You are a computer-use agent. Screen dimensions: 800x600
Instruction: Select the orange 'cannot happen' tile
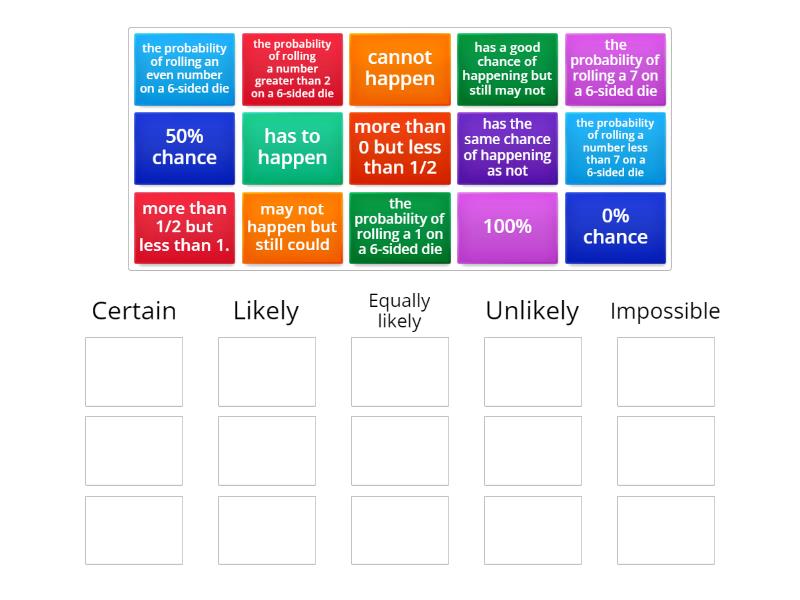400,69
